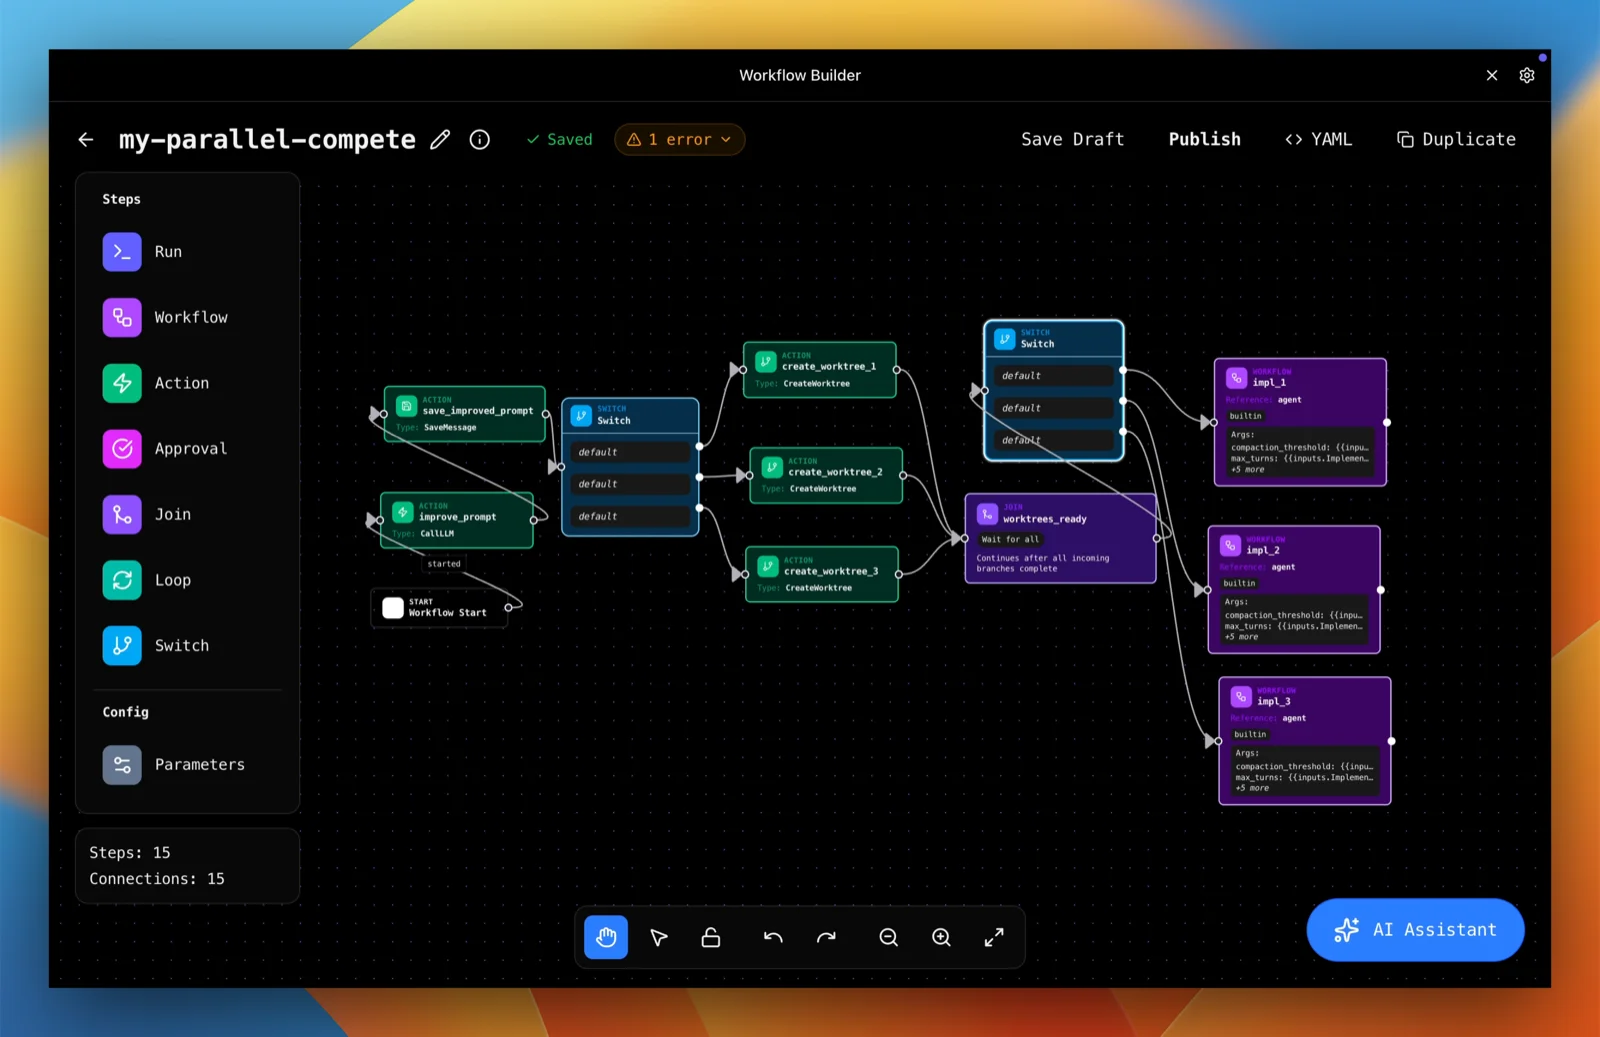Click the pencil icon to rename workflow
1600x1037 pixels.
pos(440,140)
